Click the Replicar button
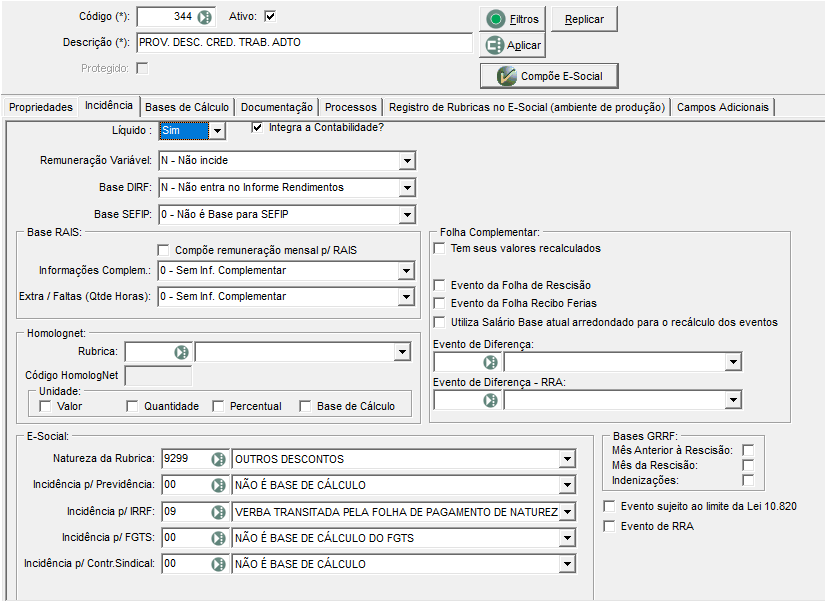Screen dimensions: 825x601 point(584,19)
